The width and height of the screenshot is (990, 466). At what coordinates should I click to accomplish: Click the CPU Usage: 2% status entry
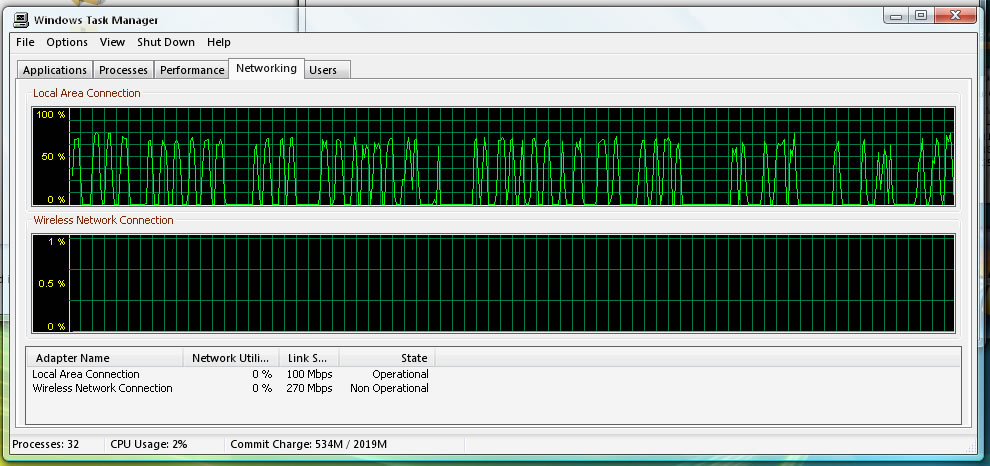(149, 445)
